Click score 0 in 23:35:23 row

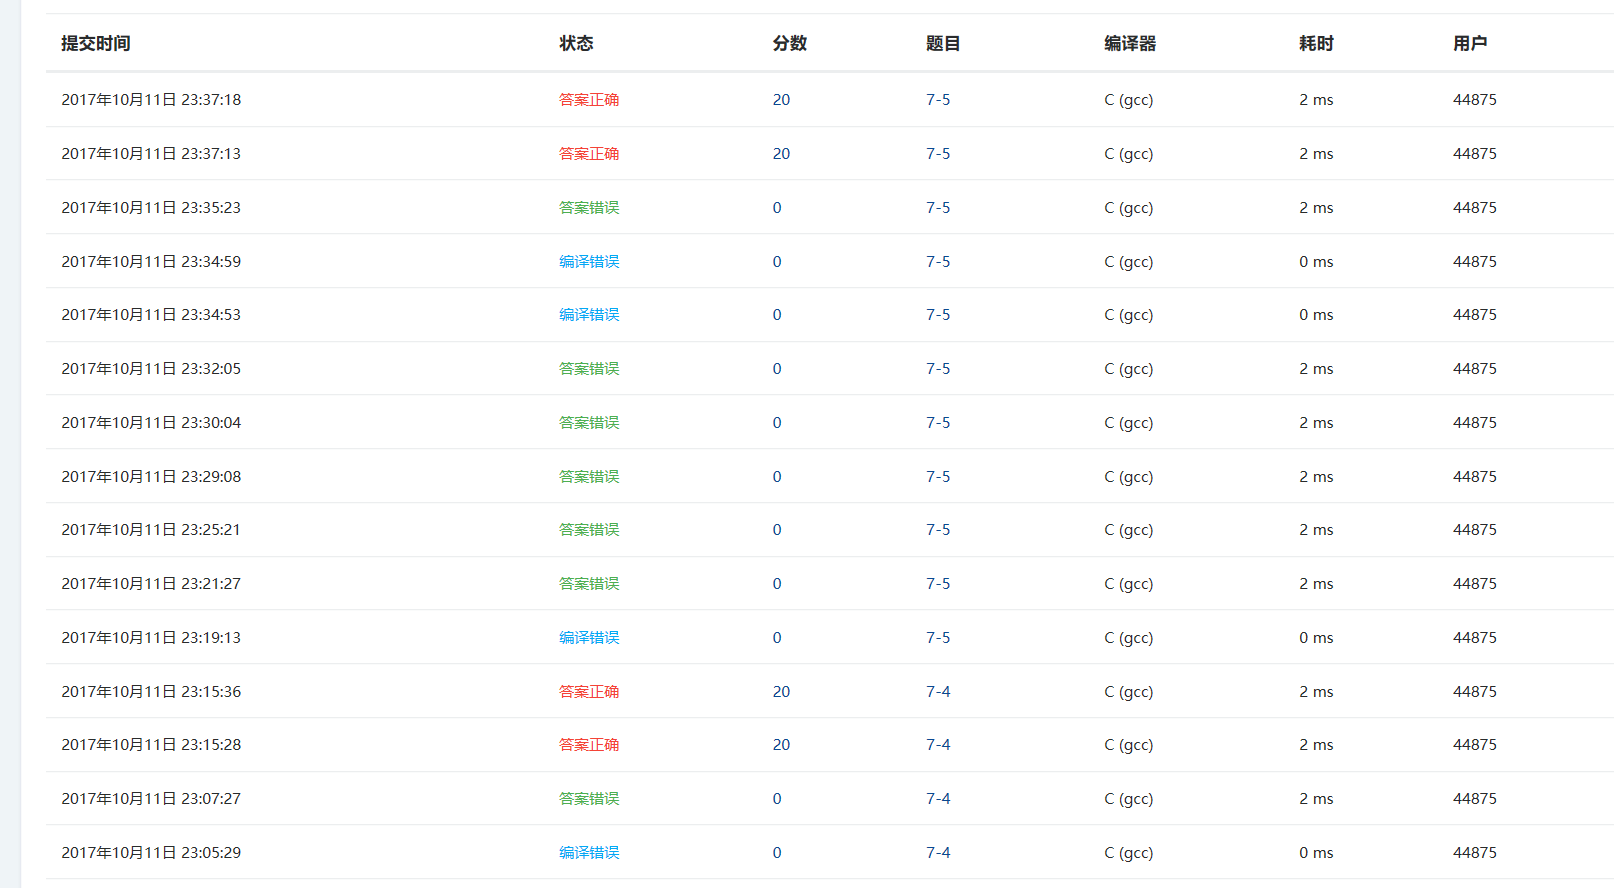777,208
